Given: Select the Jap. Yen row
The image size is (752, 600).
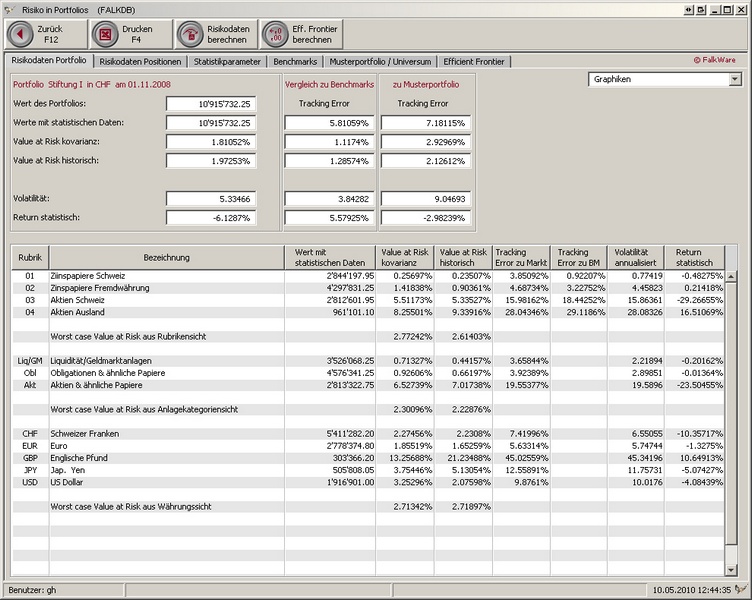Looking at the screenshot, I should 368,470.
